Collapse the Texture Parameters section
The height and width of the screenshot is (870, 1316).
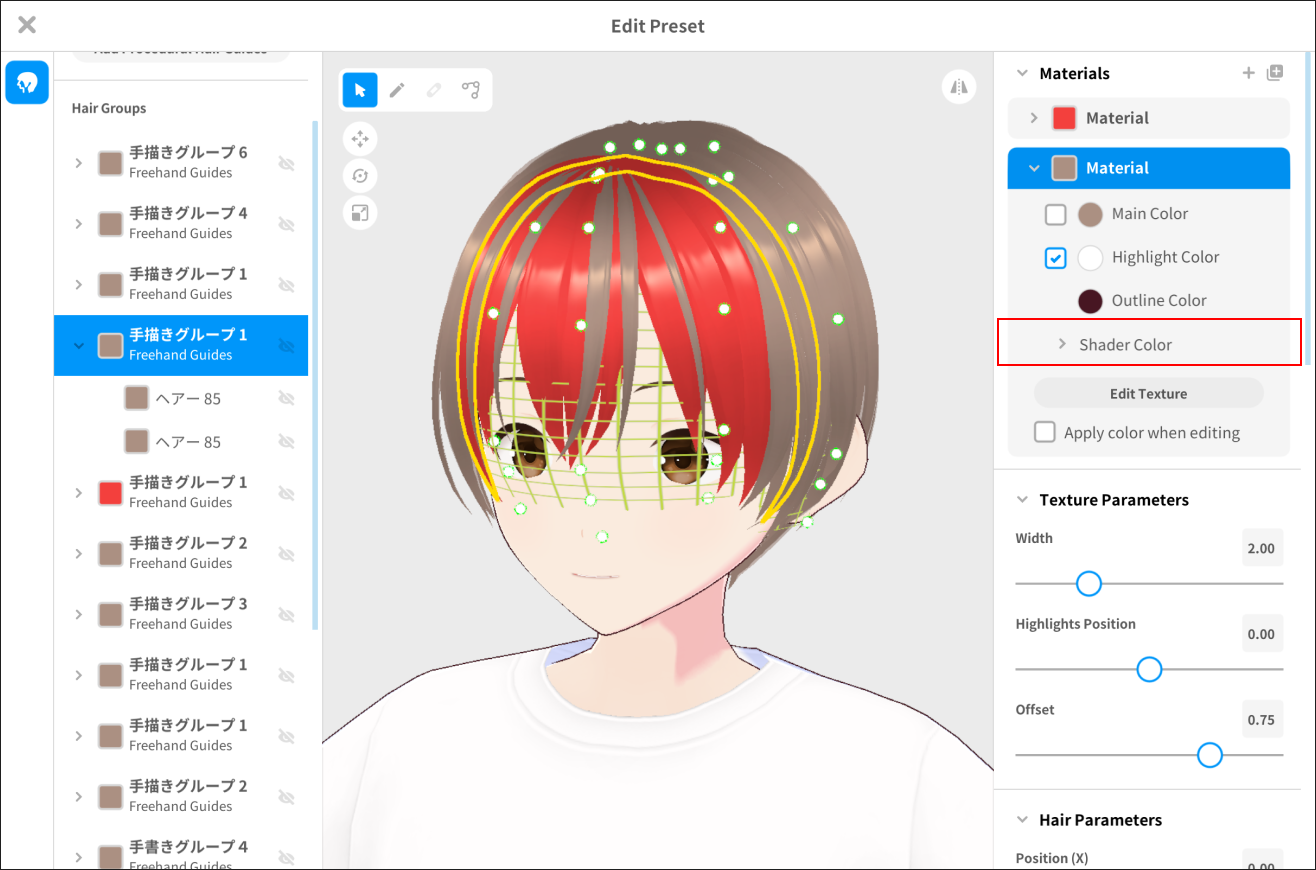(1022, 500)
